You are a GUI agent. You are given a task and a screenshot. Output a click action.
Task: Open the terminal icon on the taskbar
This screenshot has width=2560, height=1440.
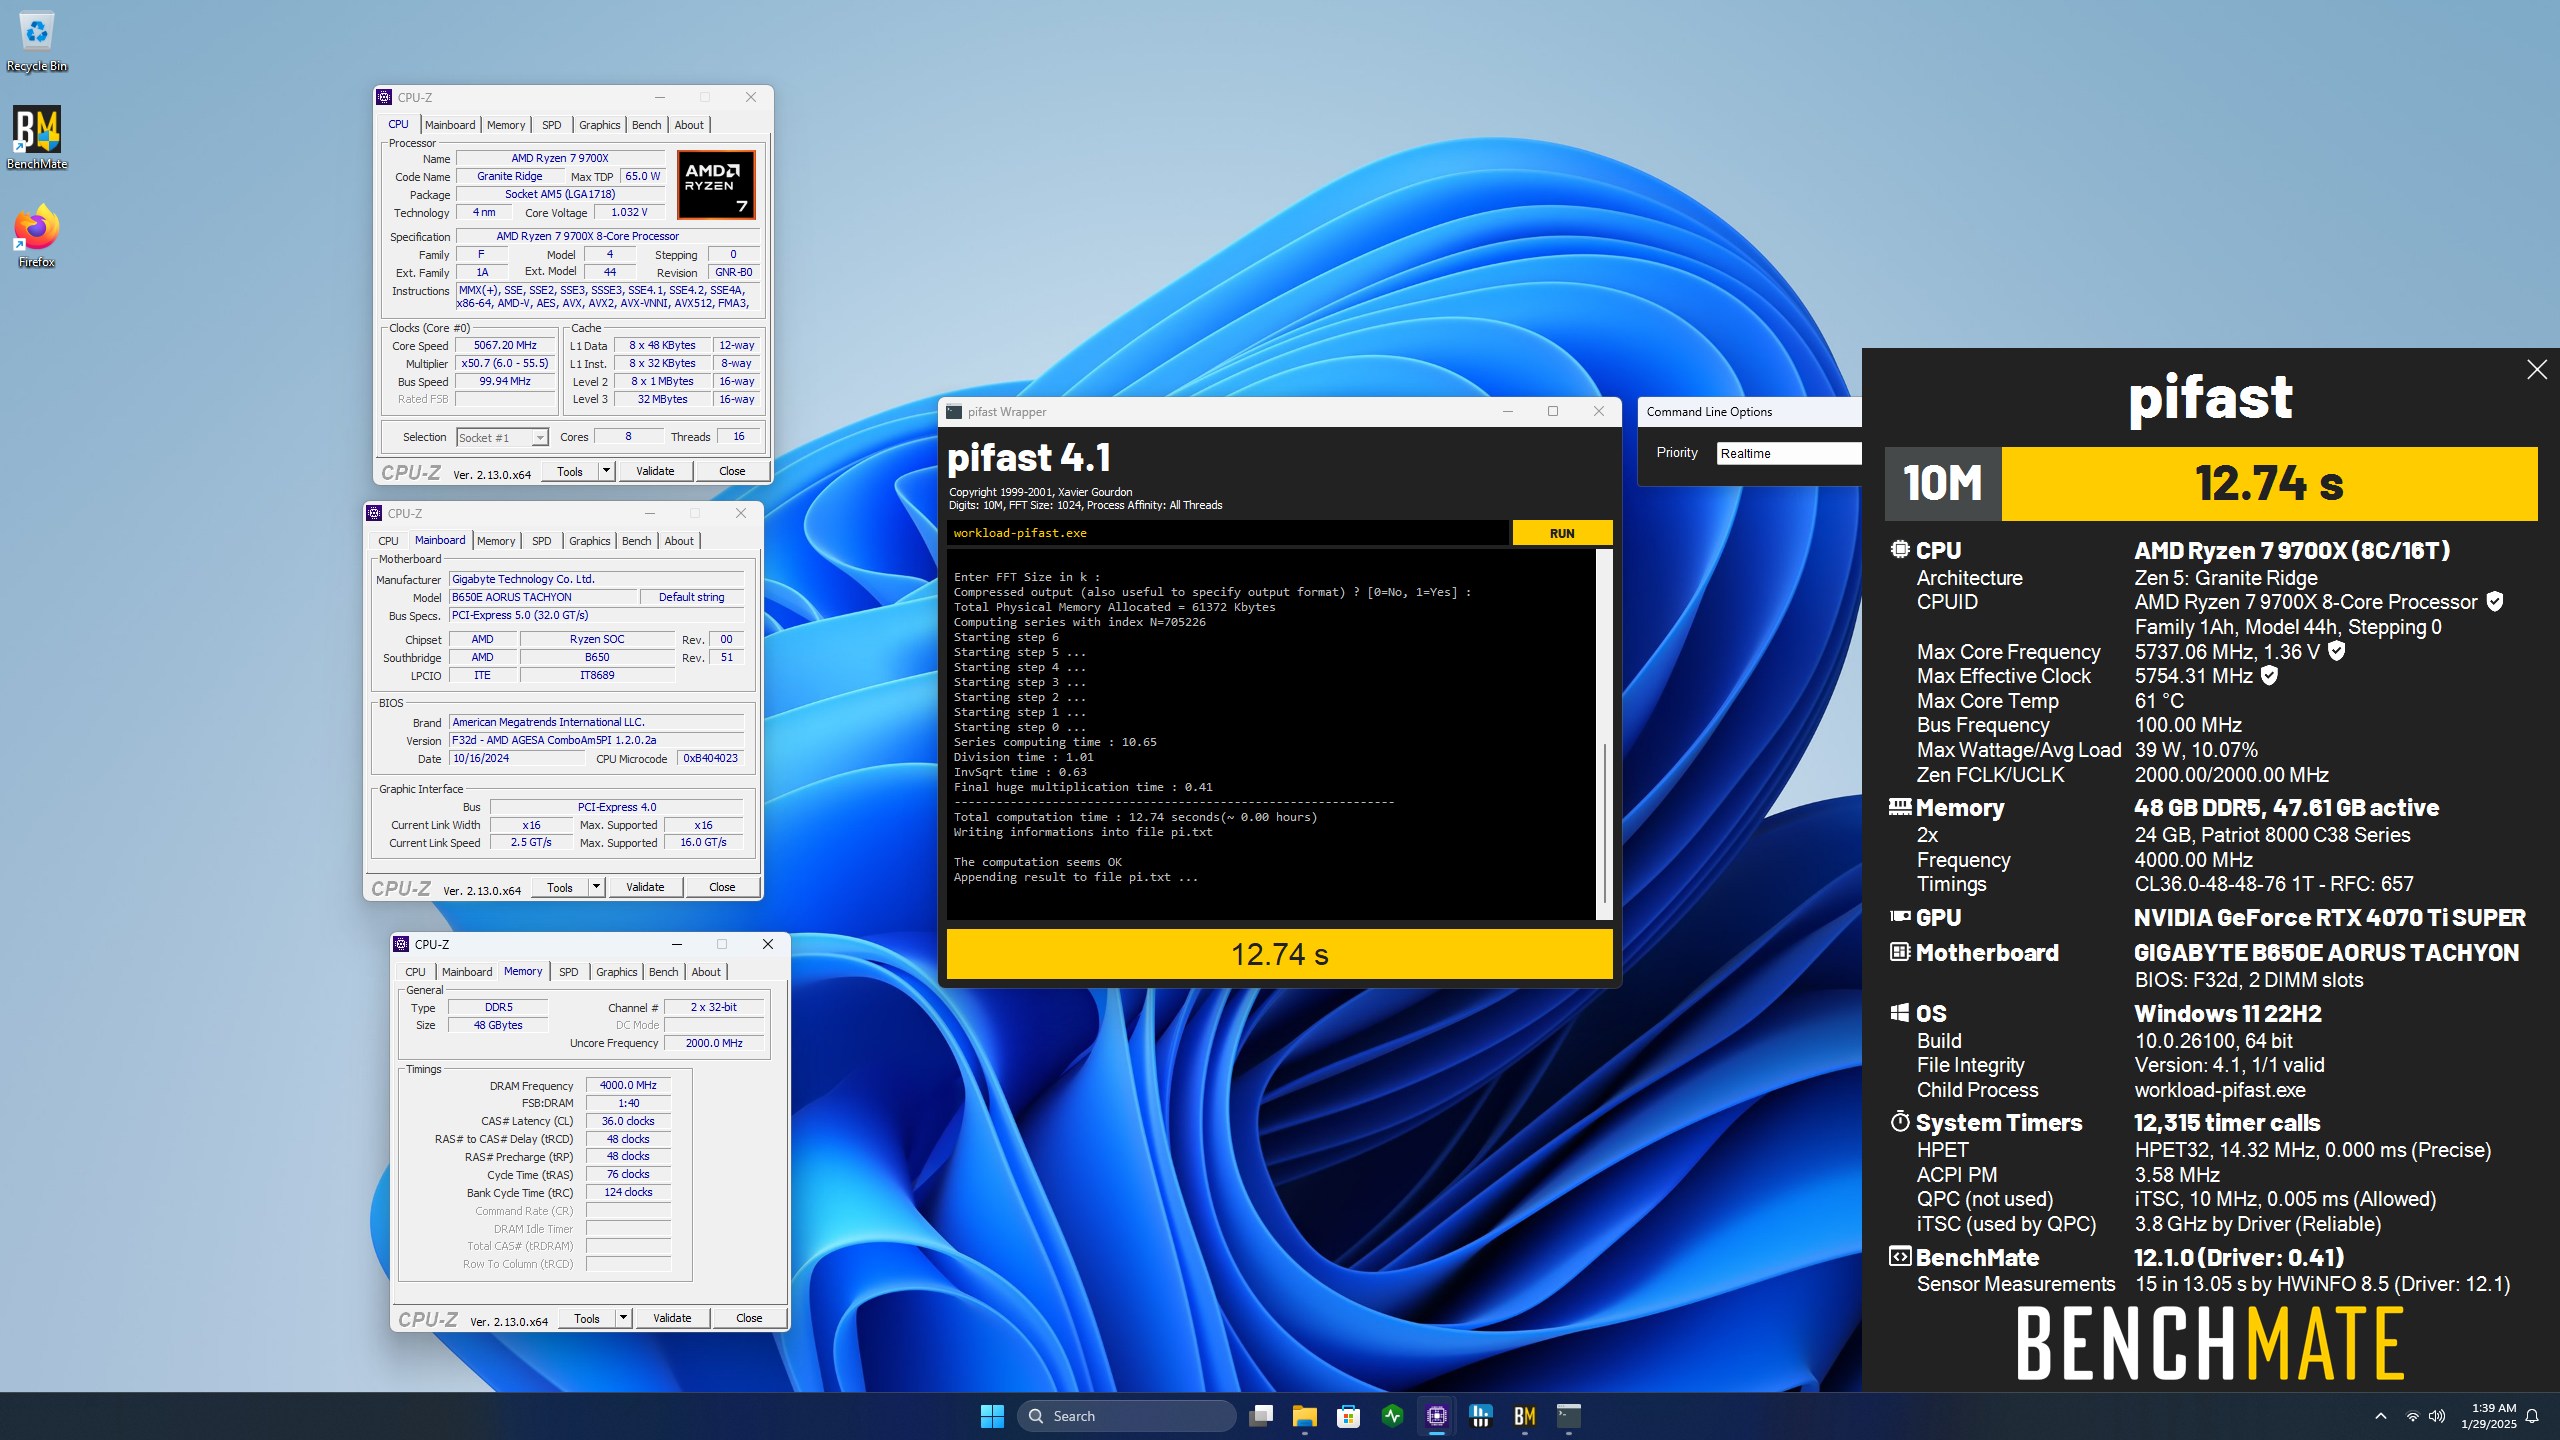1568,1416
